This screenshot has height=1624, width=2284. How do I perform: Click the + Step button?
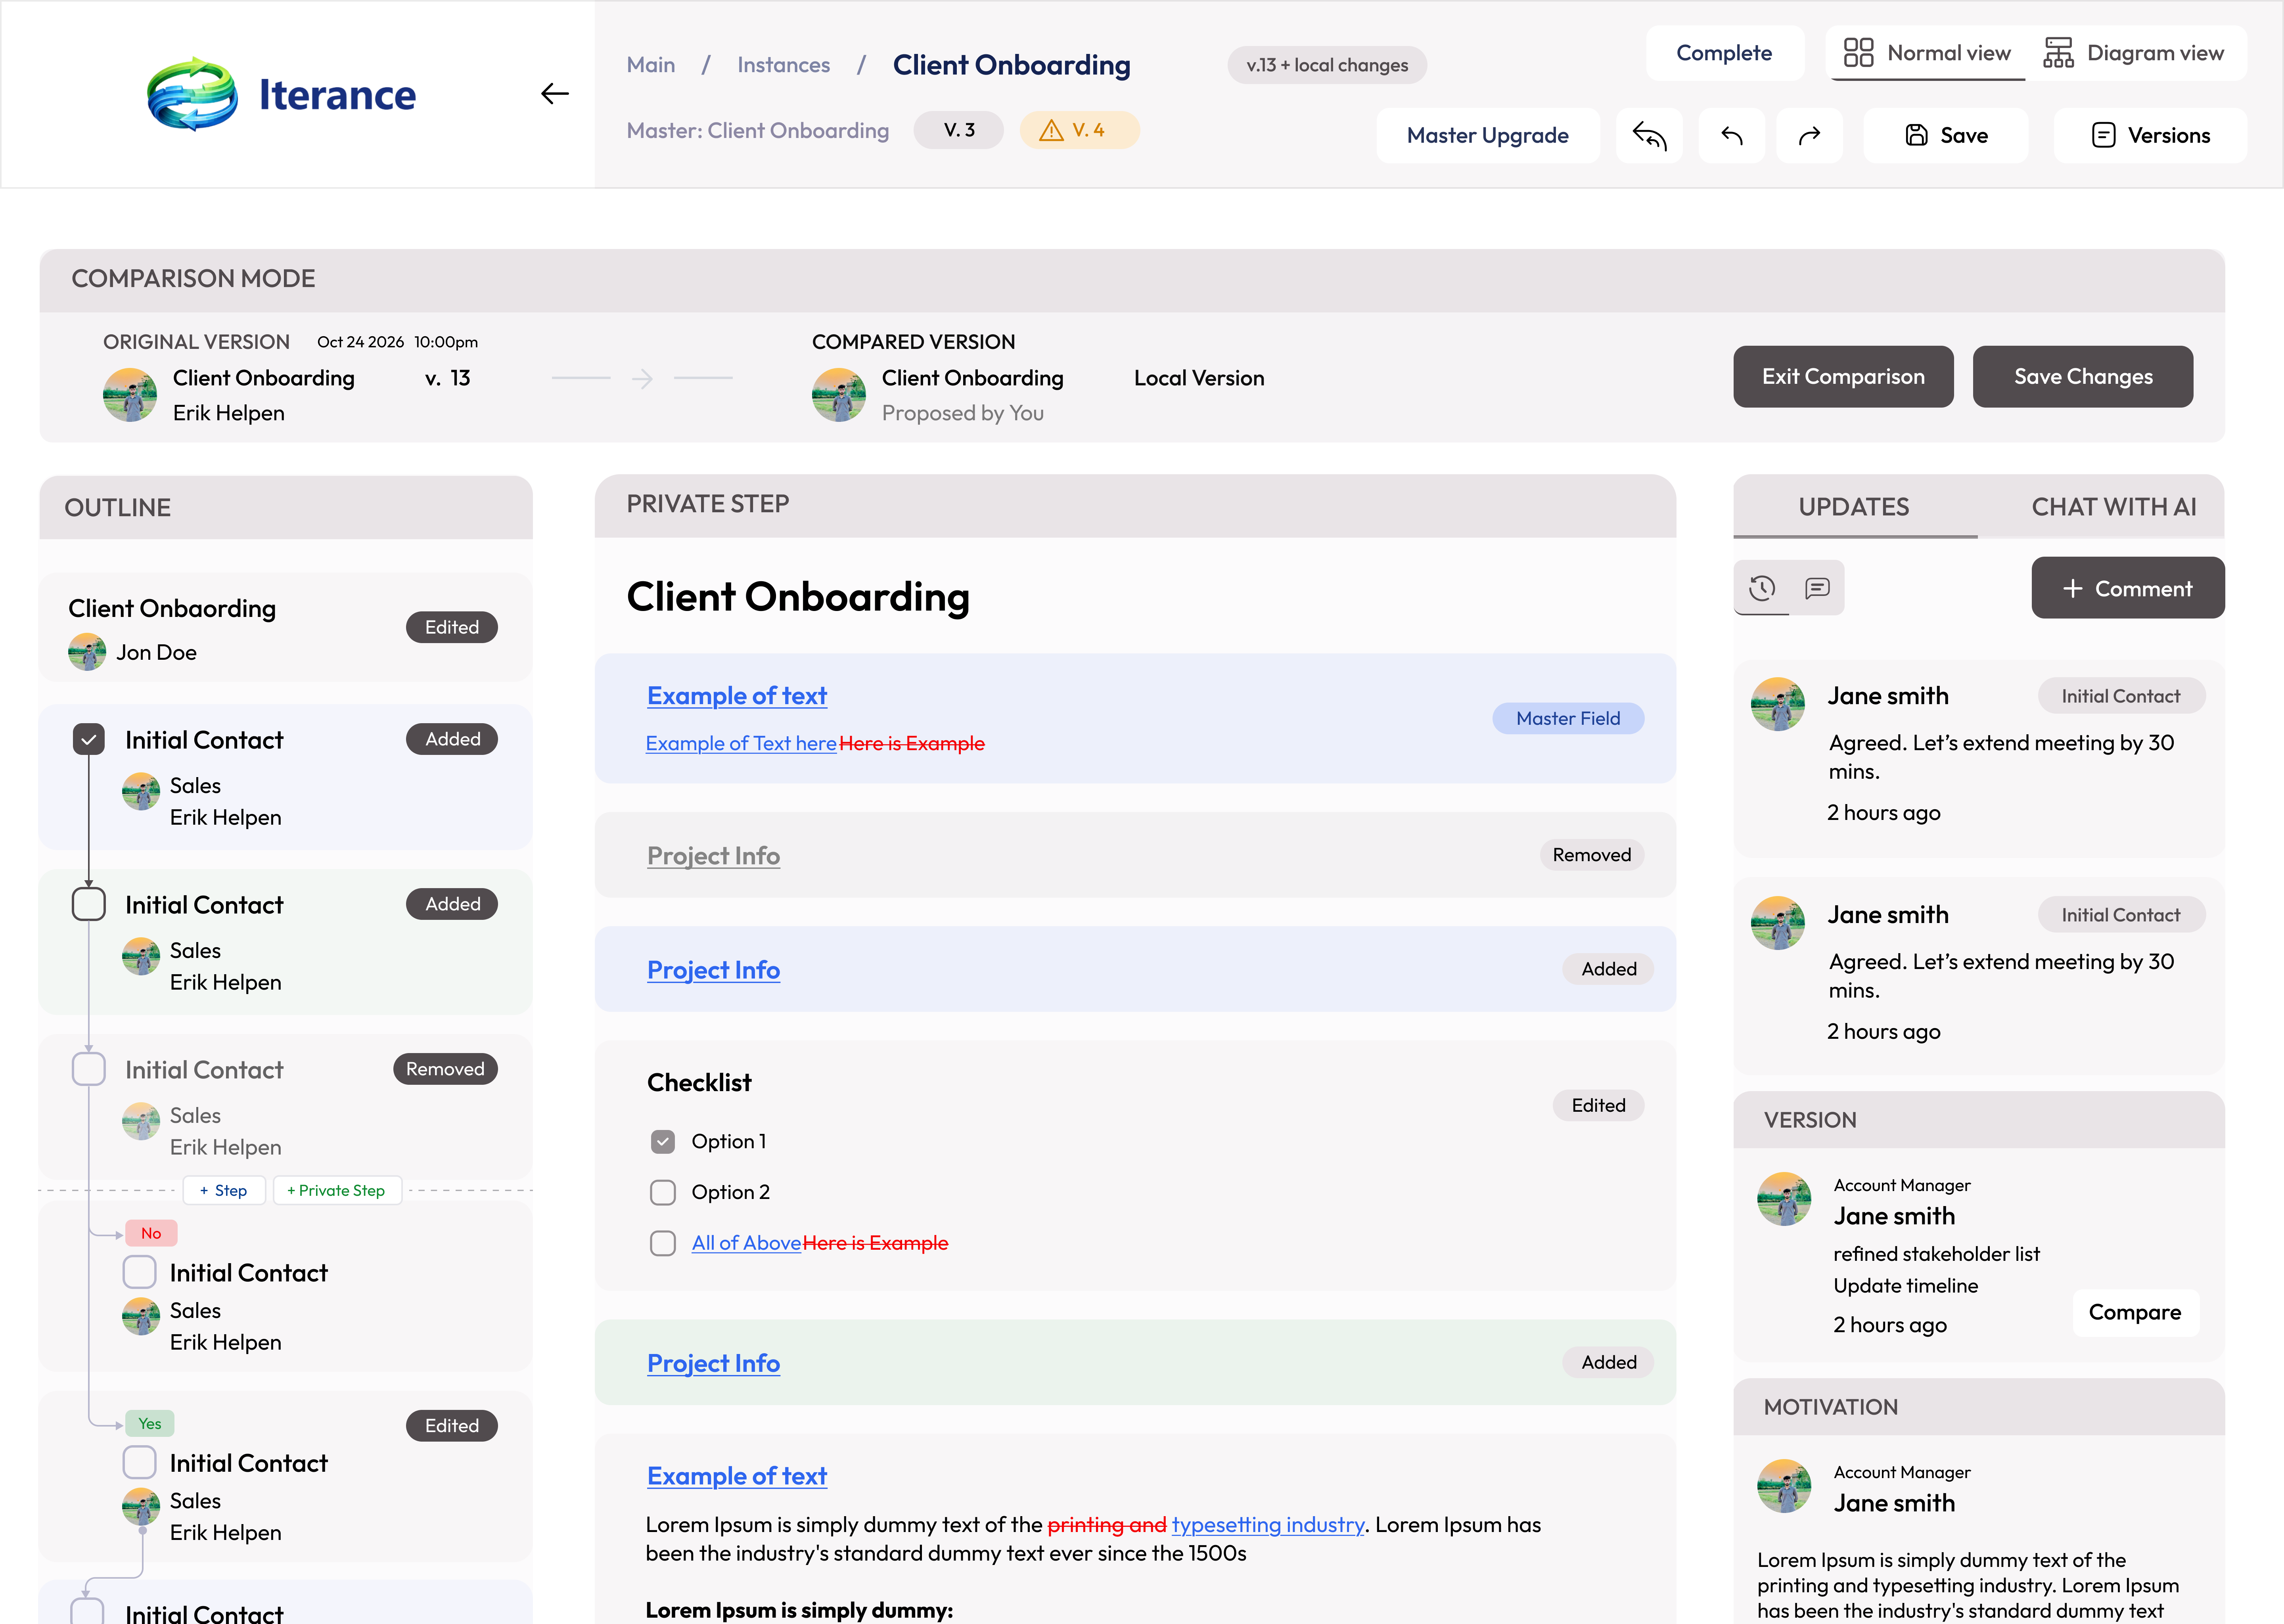pyautogui.click(x=224, y=1190)
